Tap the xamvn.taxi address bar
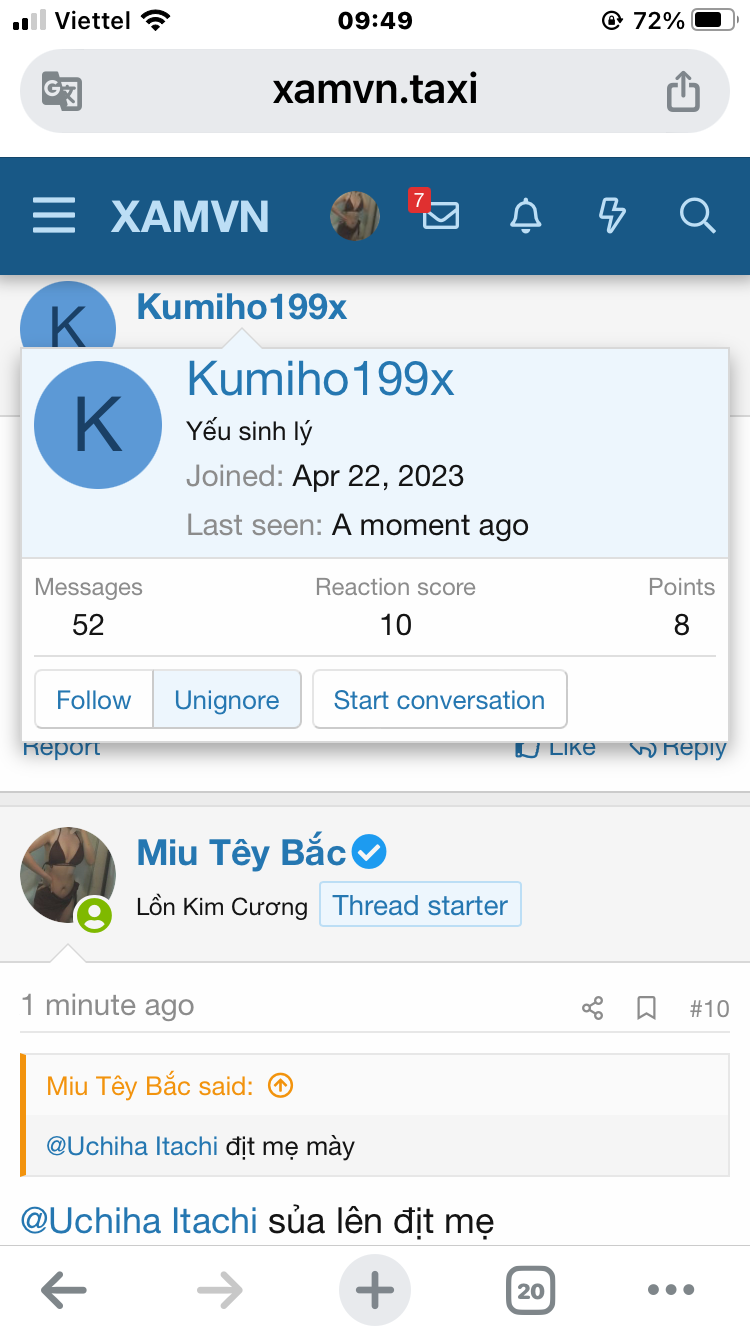Image resolution: width=750 pixels, height=1334 pixels. coord(375,92)
